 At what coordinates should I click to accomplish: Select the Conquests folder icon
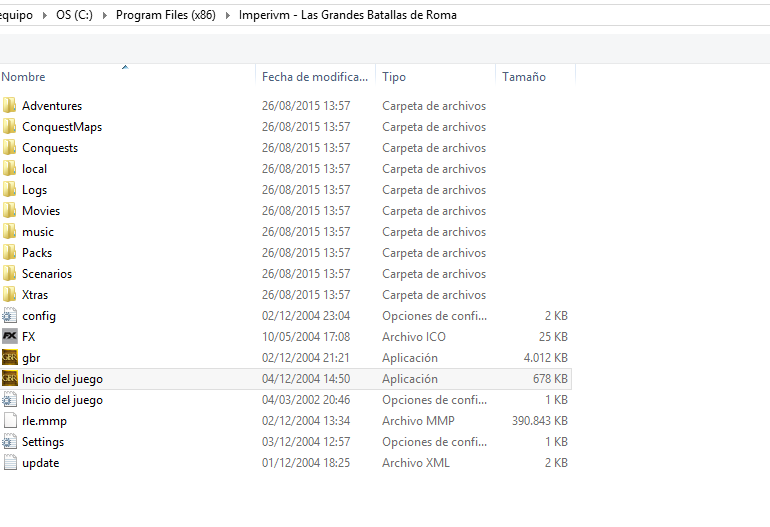point(9,147)
